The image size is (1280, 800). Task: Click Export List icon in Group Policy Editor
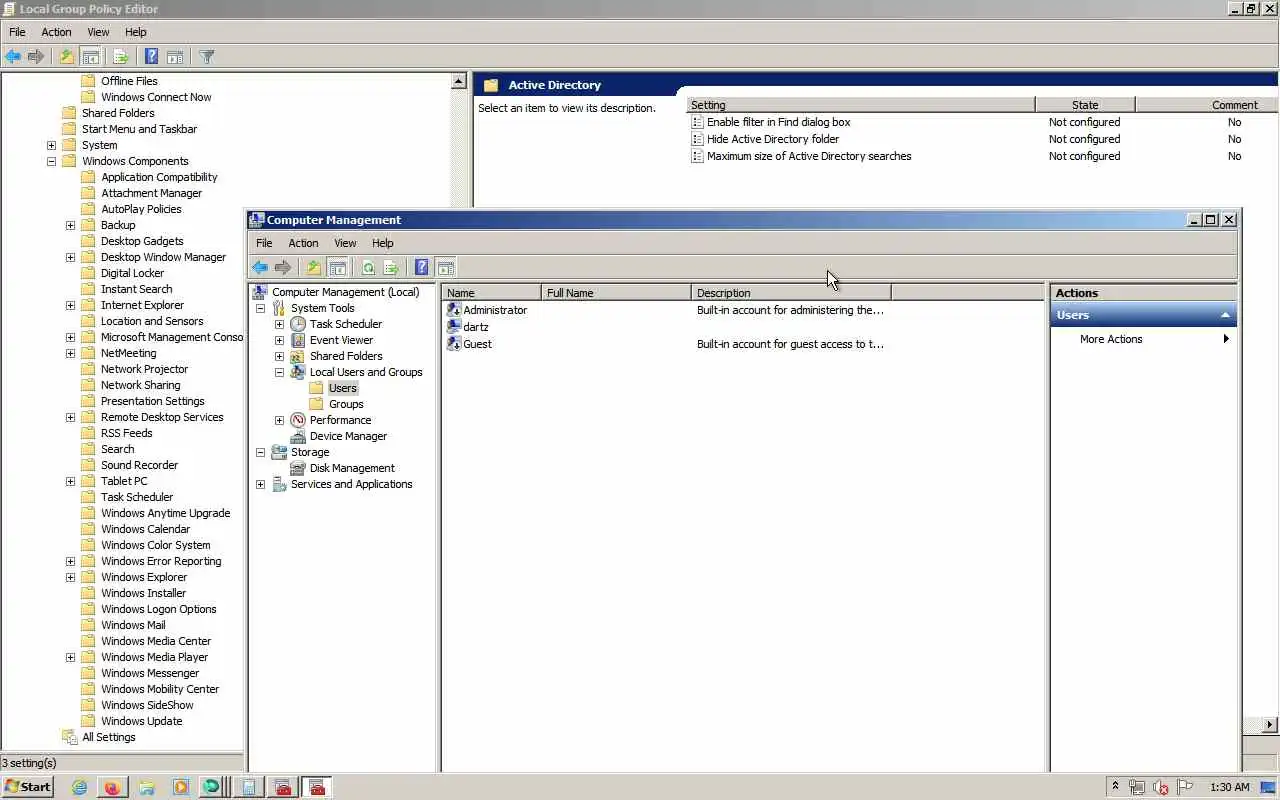coord(121,57)
